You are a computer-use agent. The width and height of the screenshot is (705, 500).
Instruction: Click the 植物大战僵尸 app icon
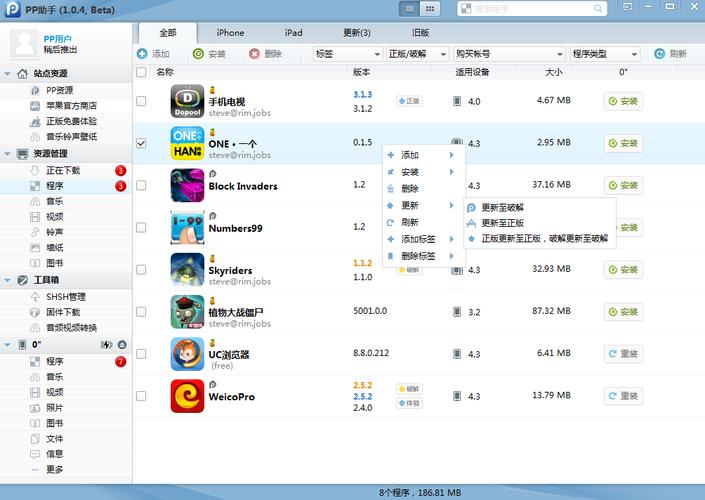pos(187,312)
